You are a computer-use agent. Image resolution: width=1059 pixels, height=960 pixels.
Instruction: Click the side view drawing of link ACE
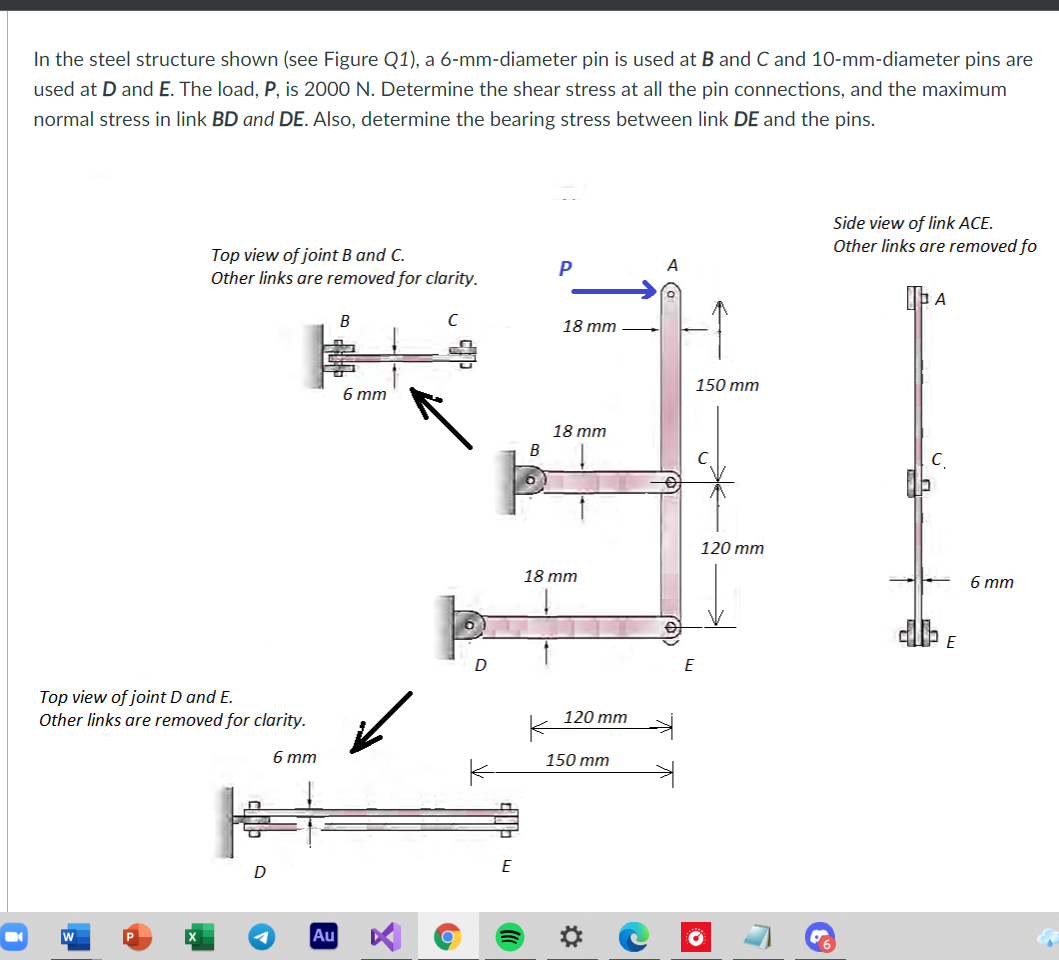(919, 466)
